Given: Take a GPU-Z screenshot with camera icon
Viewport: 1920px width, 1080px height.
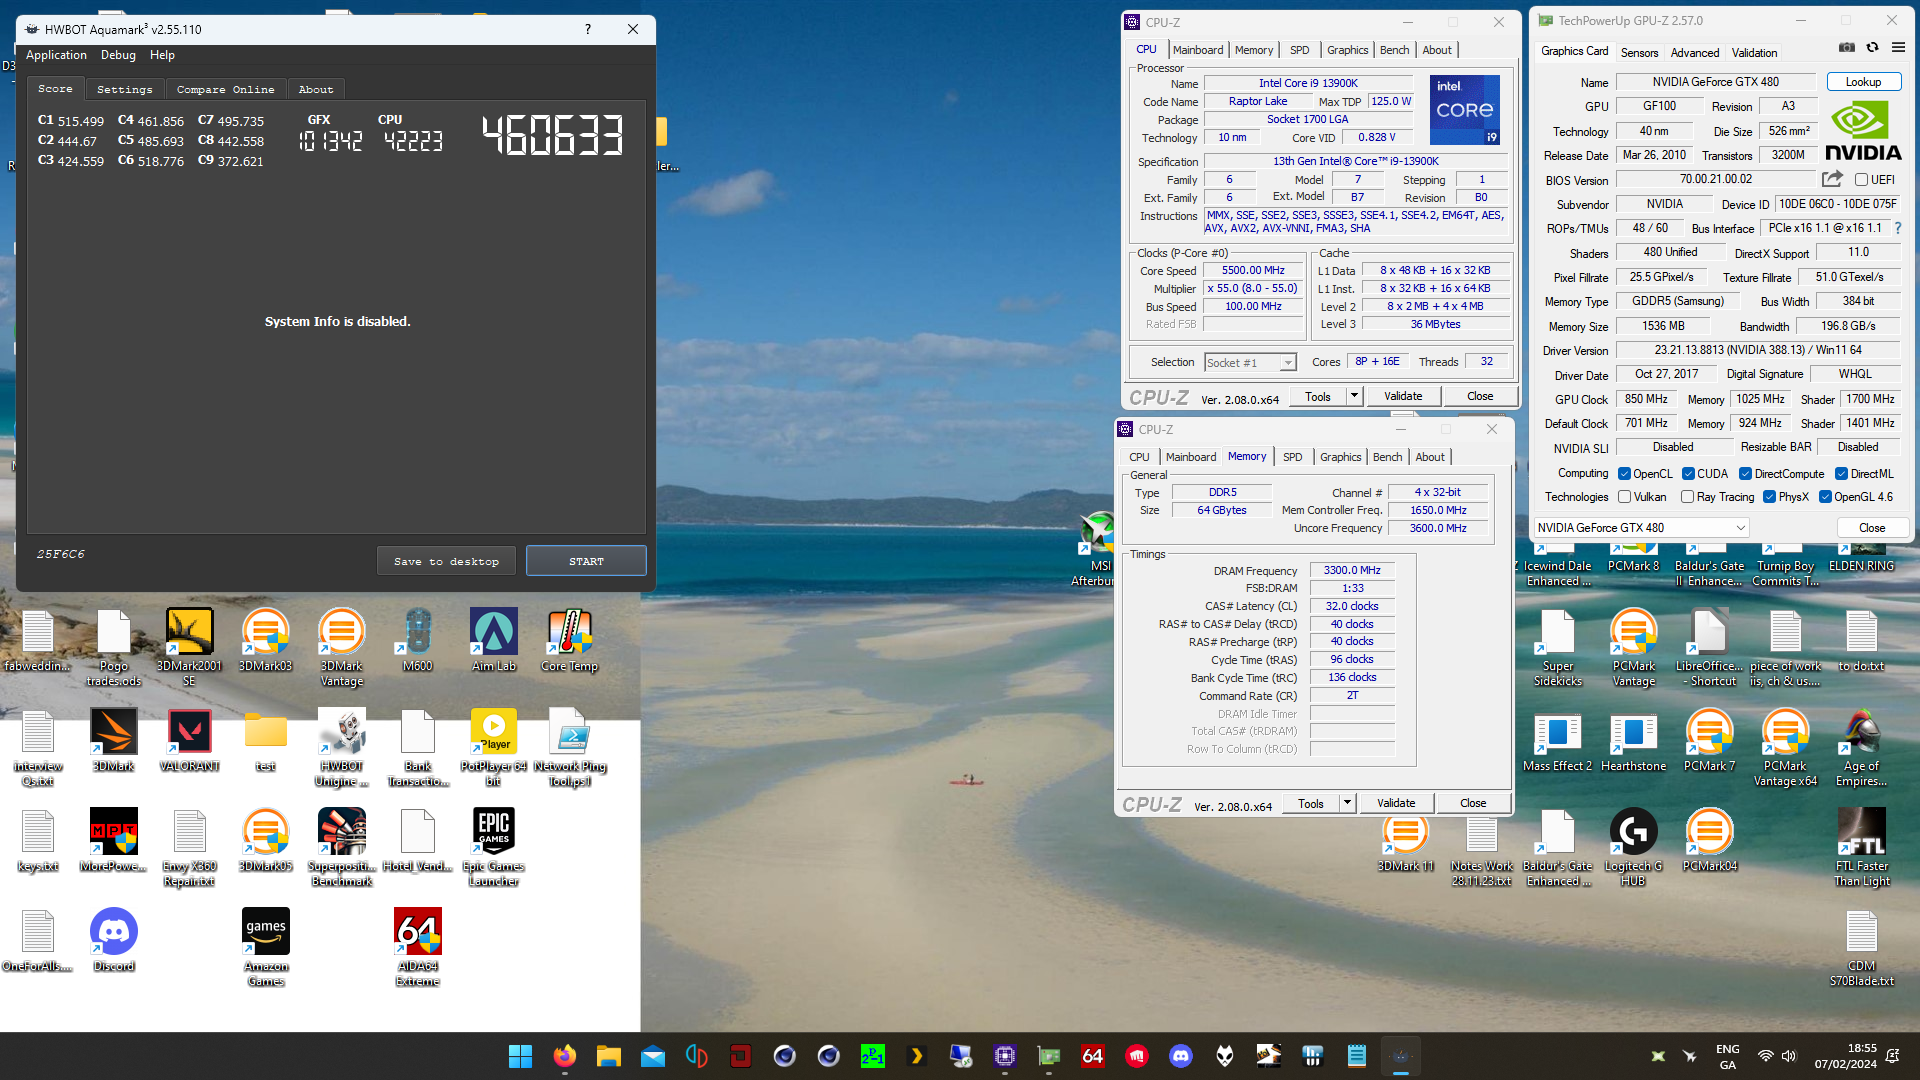Looking at the screenshot, I should tap(1847, 47).
